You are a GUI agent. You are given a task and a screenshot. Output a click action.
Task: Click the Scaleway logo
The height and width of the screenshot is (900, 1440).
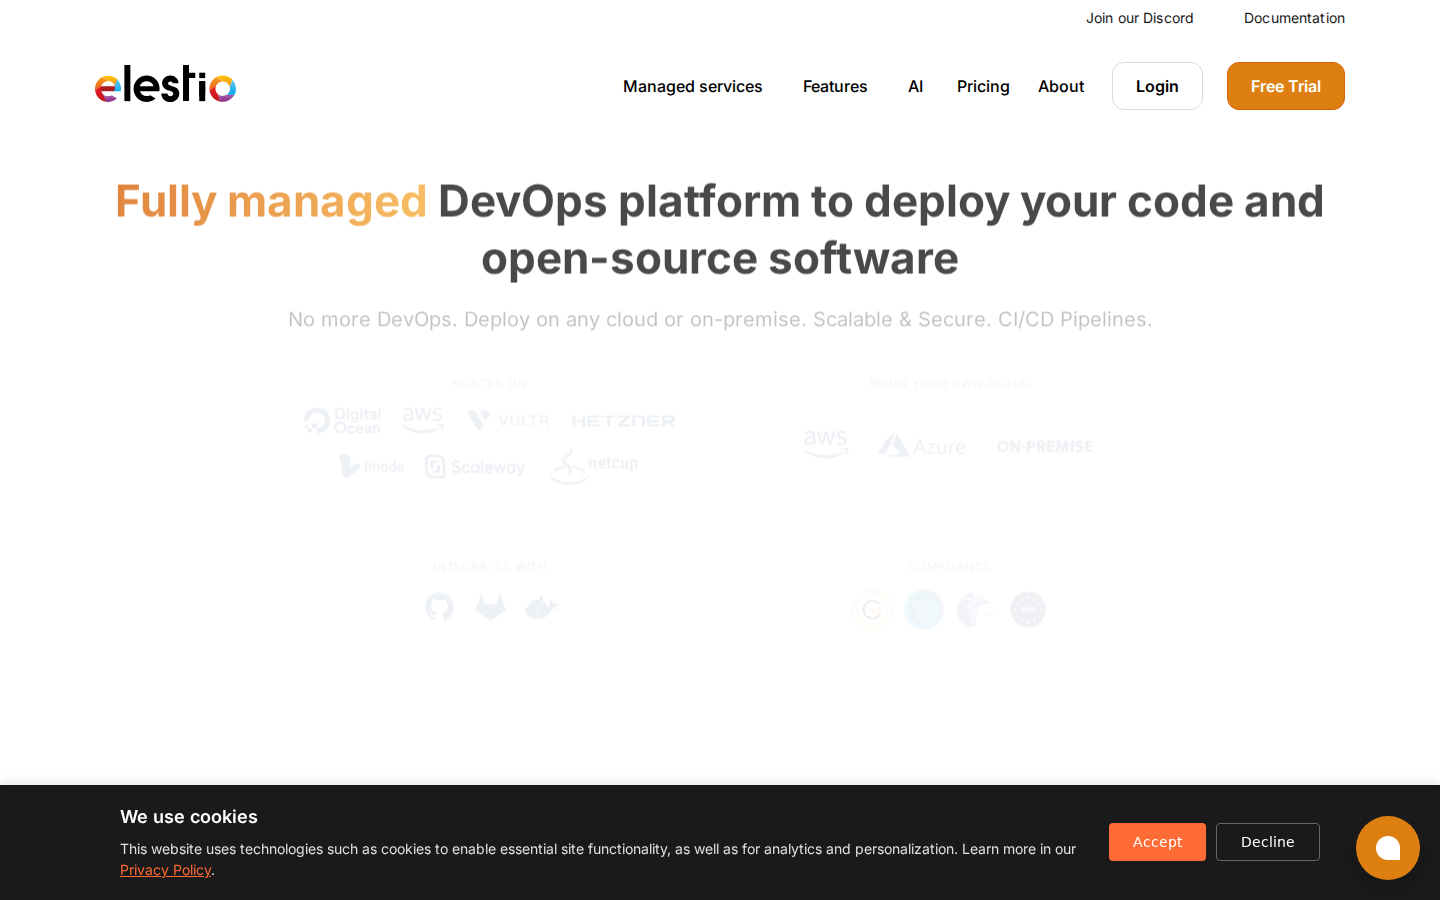tap(475, 467)
